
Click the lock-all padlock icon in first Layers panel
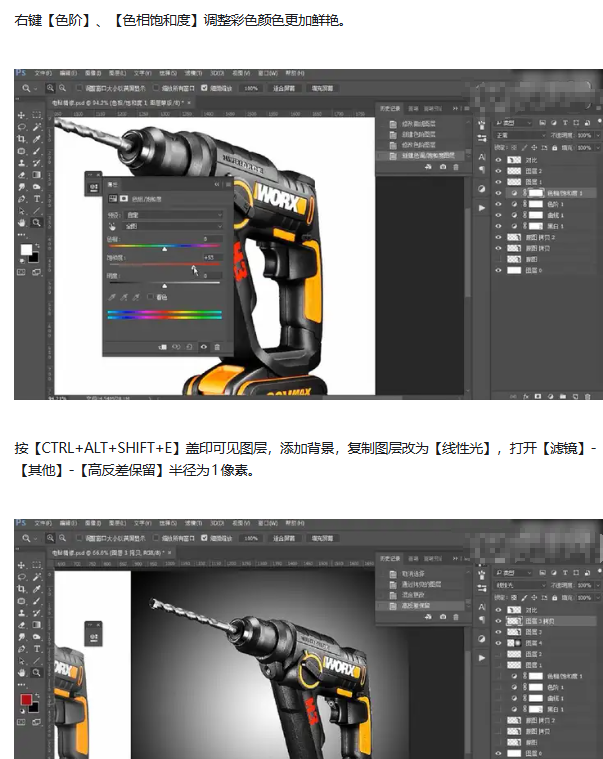555,148
